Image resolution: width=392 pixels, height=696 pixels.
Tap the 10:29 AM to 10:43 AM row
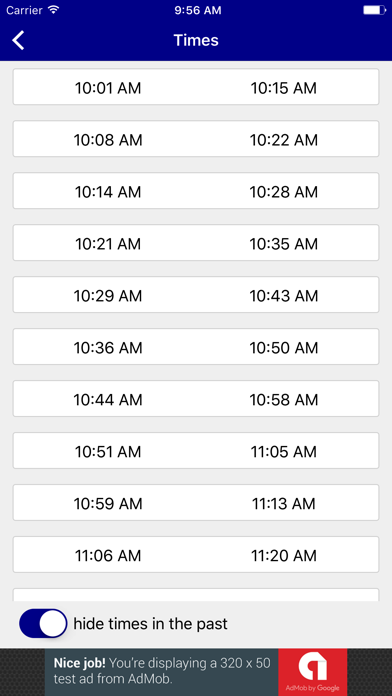coord(196,295)
